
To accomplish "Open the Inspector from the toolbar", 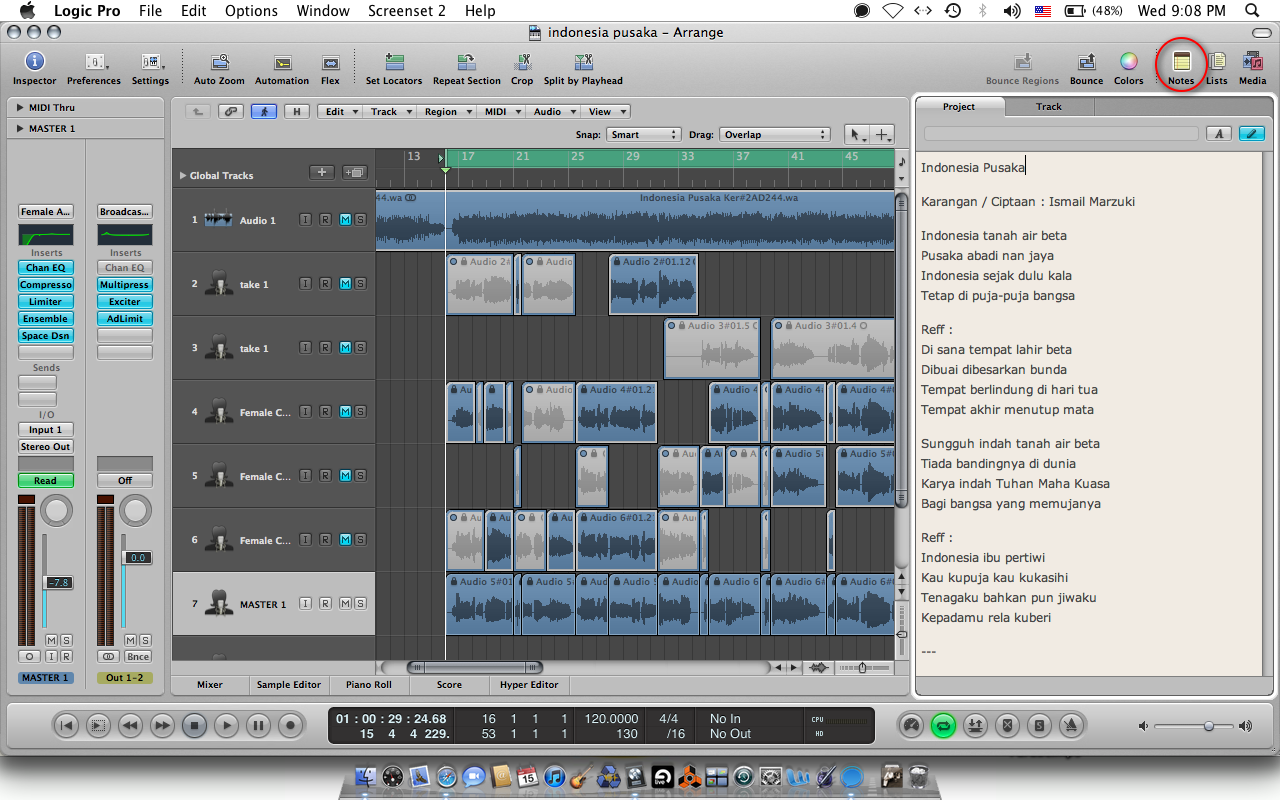I will click(34, 62).
